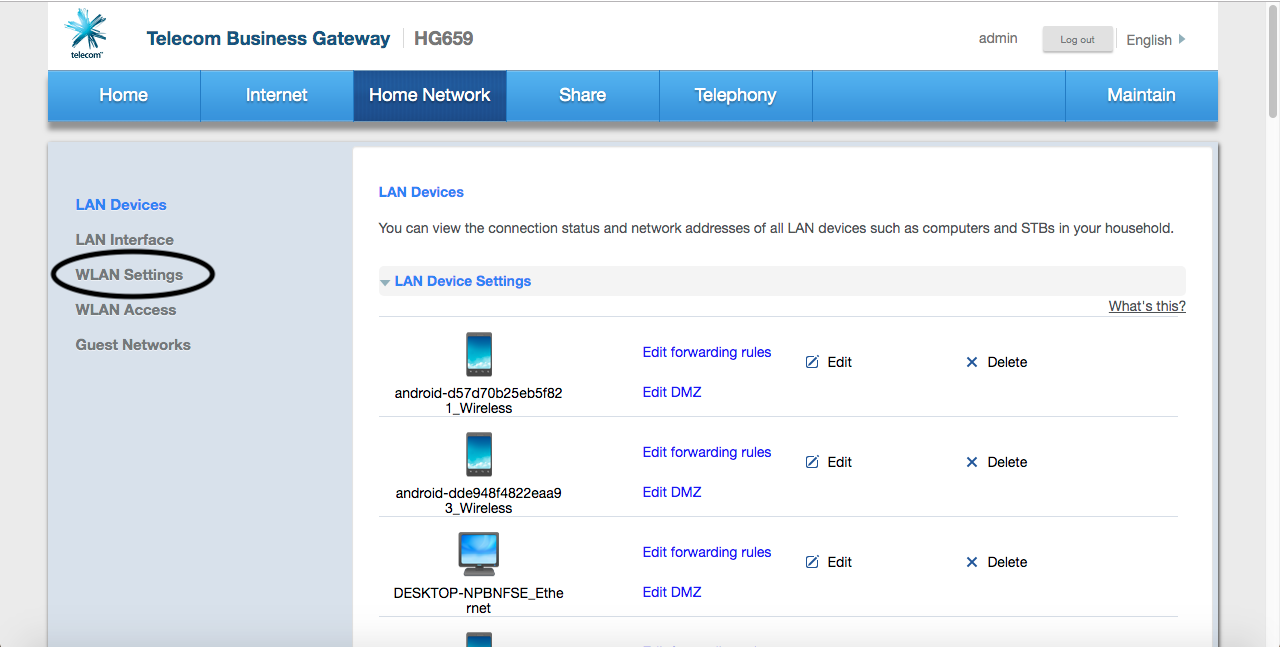Image resolution: width=1280 pixels, height=647 pixels.
Task: Select Guest Networks in the sidebar
Action: click(133, 345)
